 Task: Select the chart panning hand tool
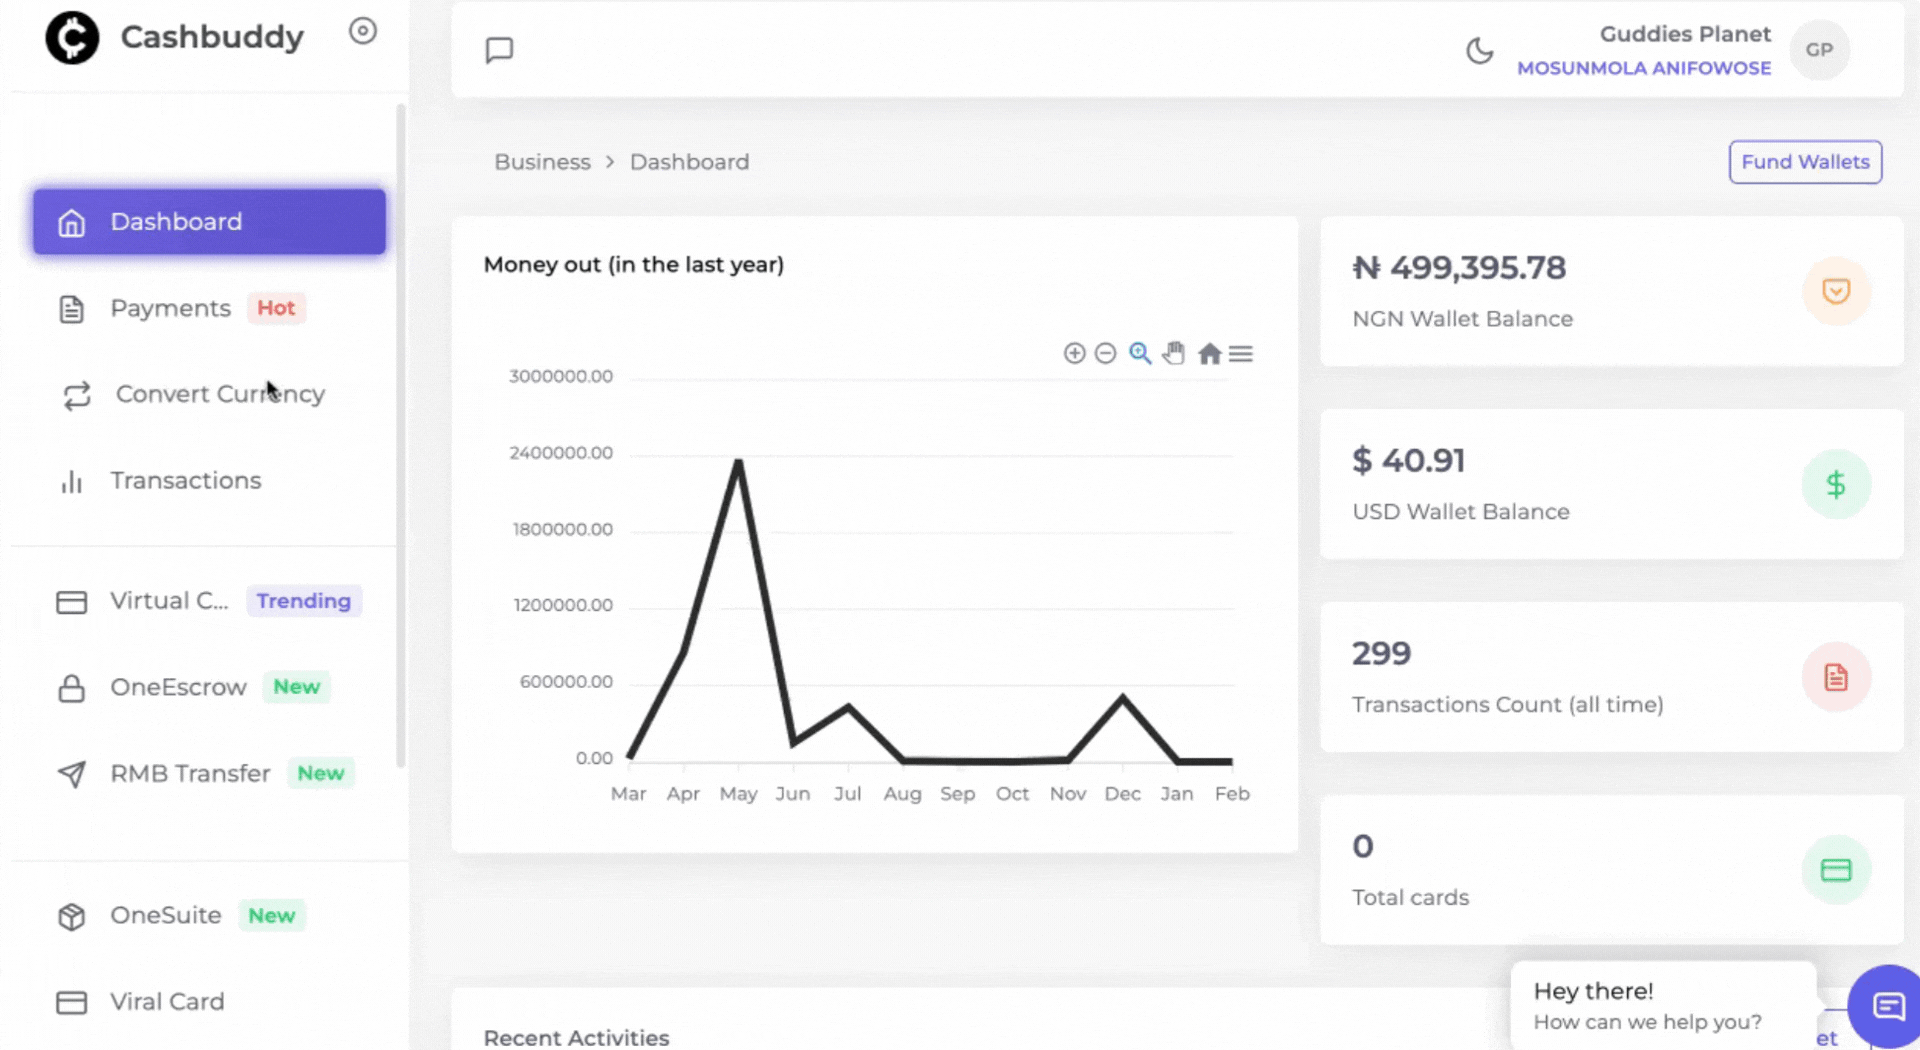click(x=1174, y=353)
